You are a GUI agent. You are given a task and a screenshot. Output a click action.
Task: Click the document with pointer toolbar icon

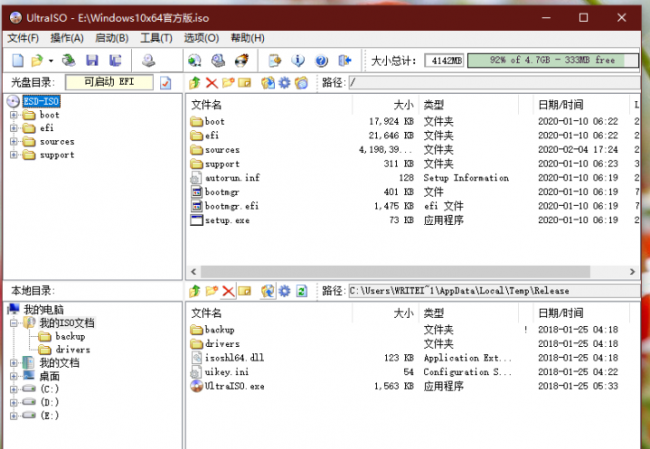point(274,61)
